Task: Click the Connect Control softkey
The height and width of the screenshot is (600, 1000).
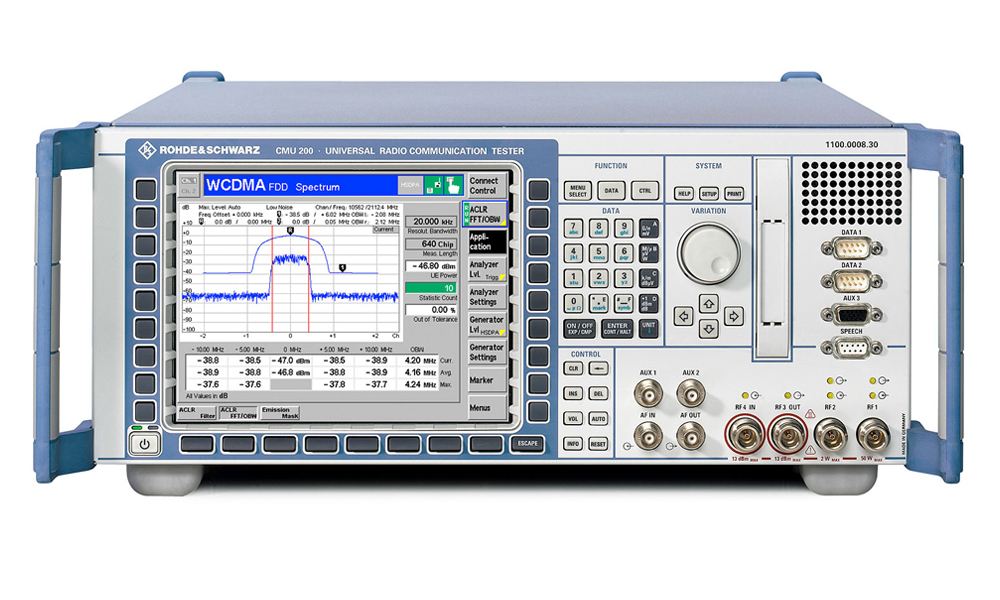Action: coord(486,186)
